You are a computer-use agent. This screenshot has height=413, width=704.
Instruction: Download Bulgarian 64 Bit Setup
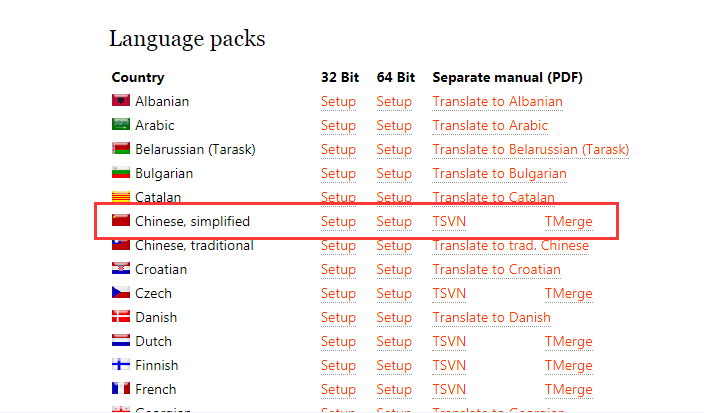394,173
